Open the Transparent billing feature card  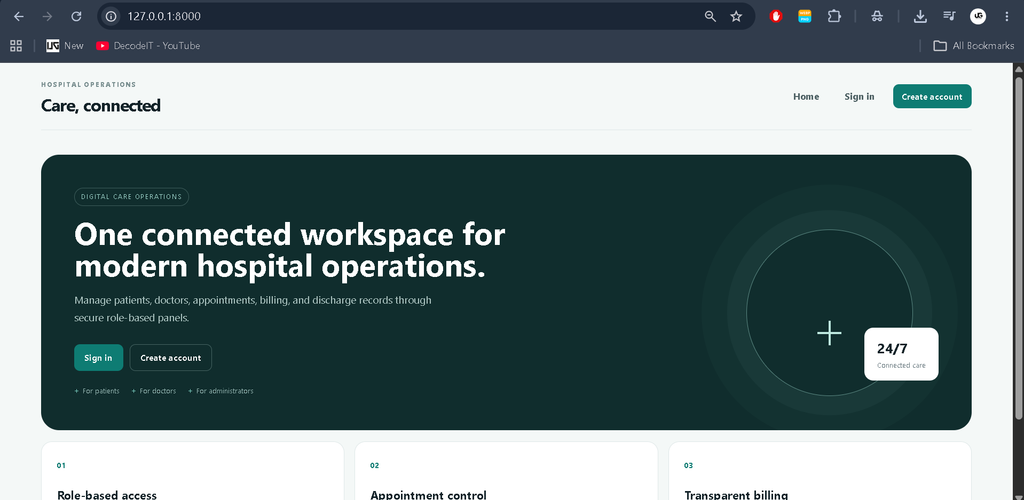820,471
